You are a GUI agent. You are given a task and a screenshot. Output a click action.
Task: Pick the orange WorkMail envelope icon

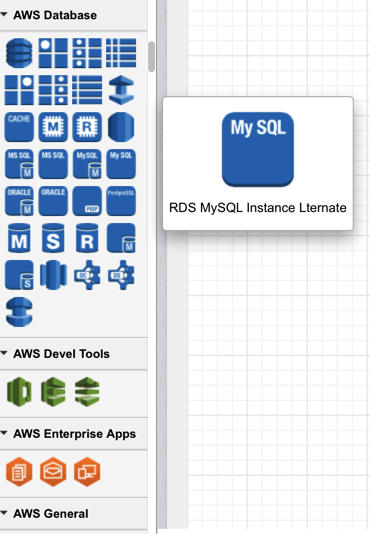pos(53,472)
